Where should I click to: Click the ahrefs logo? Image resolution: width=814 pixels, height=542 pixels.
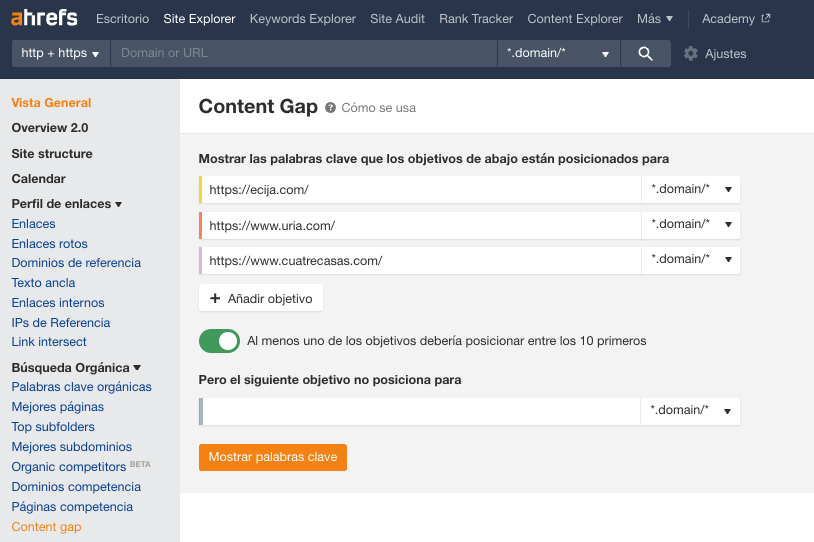[44, 18]
